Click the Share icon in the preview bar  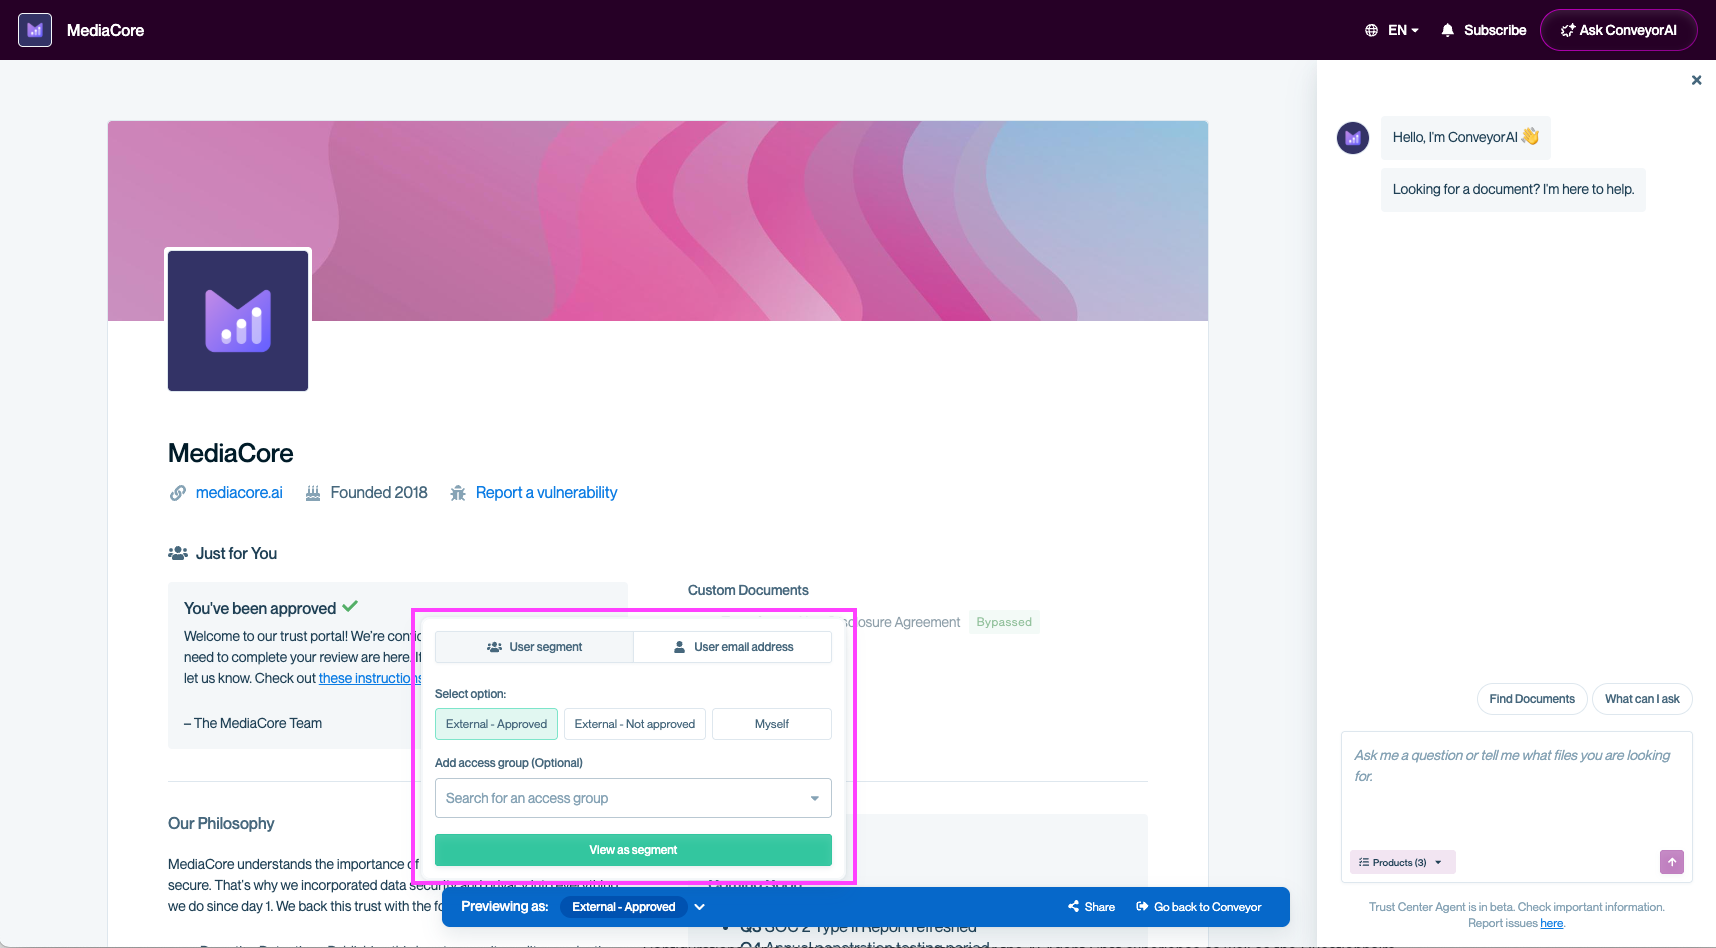[1073, 907]
